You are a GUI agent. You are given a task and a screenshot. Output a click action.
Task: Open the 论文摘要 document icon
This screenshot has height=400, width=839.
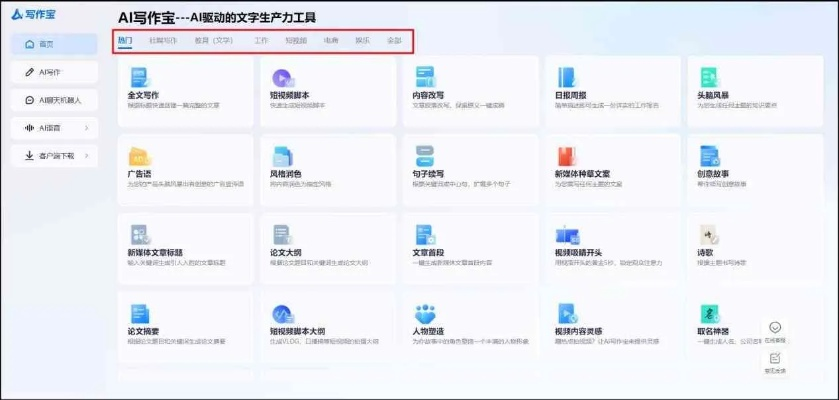point(140,314)
